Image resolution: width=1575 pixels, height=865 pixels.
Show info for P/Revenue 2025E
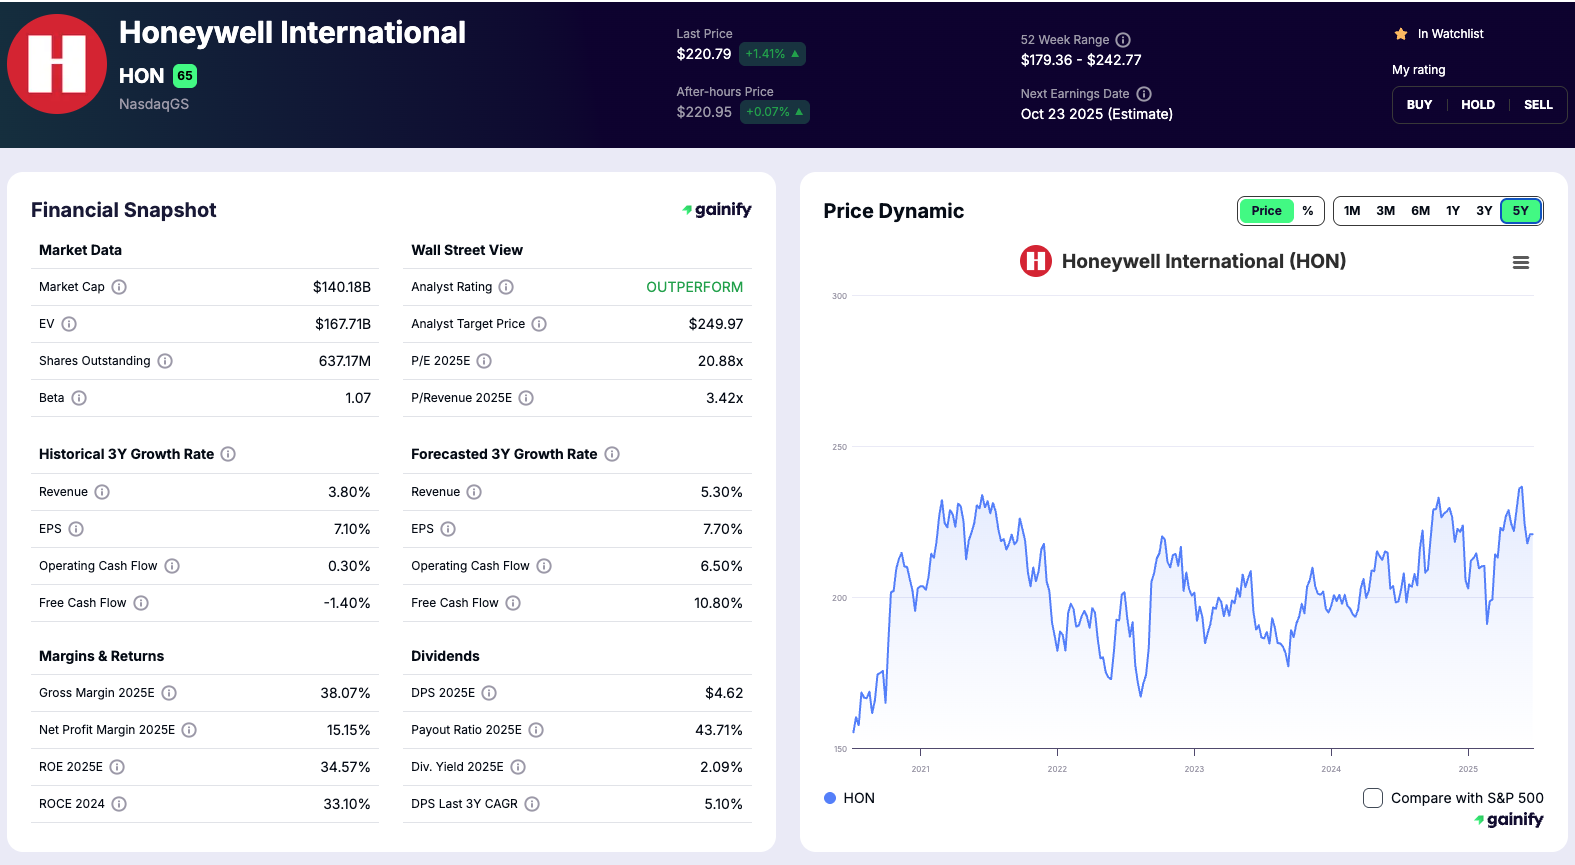coord(526,398)
